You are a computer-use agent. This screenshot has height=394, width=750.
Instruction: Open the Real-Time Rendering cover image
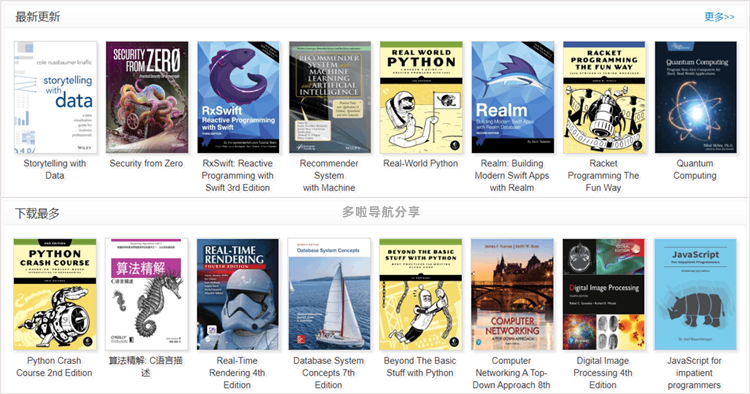pos(238,294)
